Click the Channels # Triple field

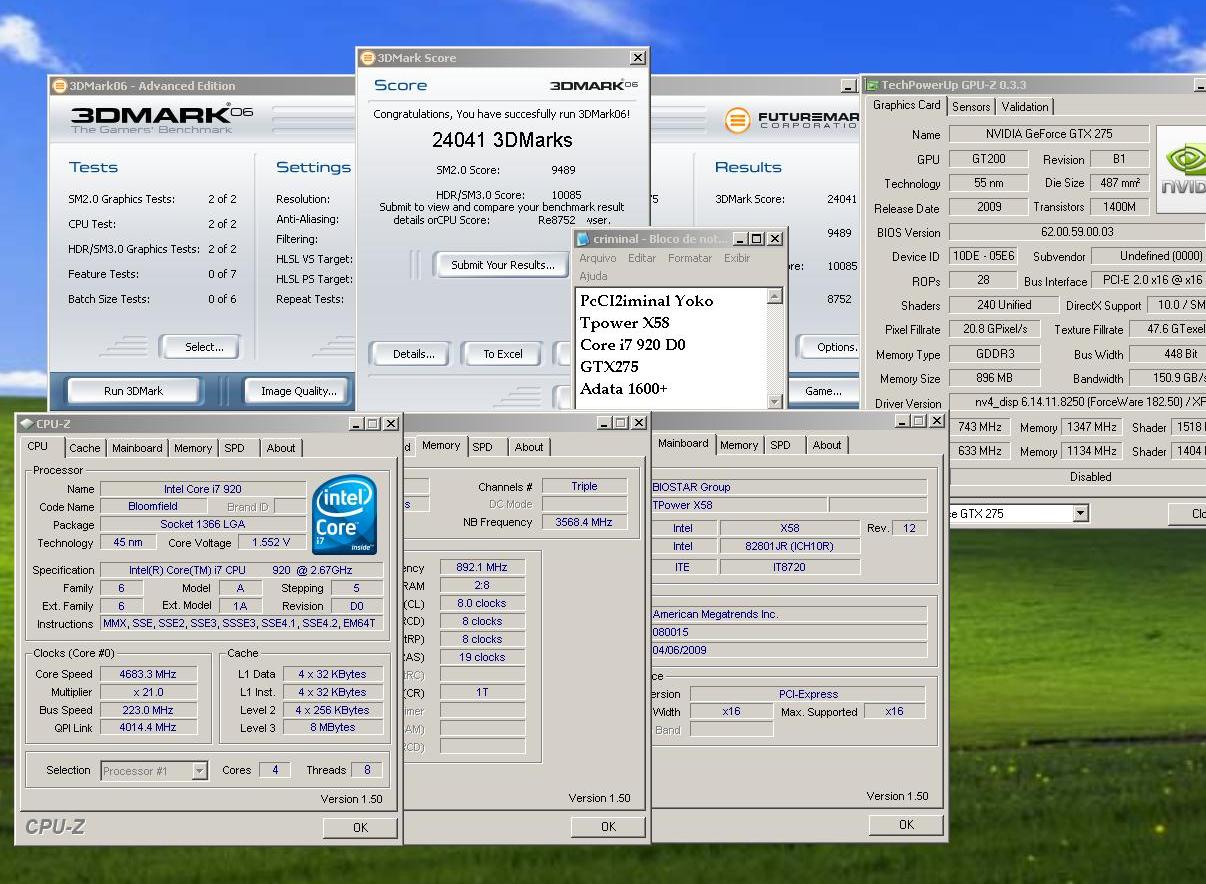coord(584,486)
